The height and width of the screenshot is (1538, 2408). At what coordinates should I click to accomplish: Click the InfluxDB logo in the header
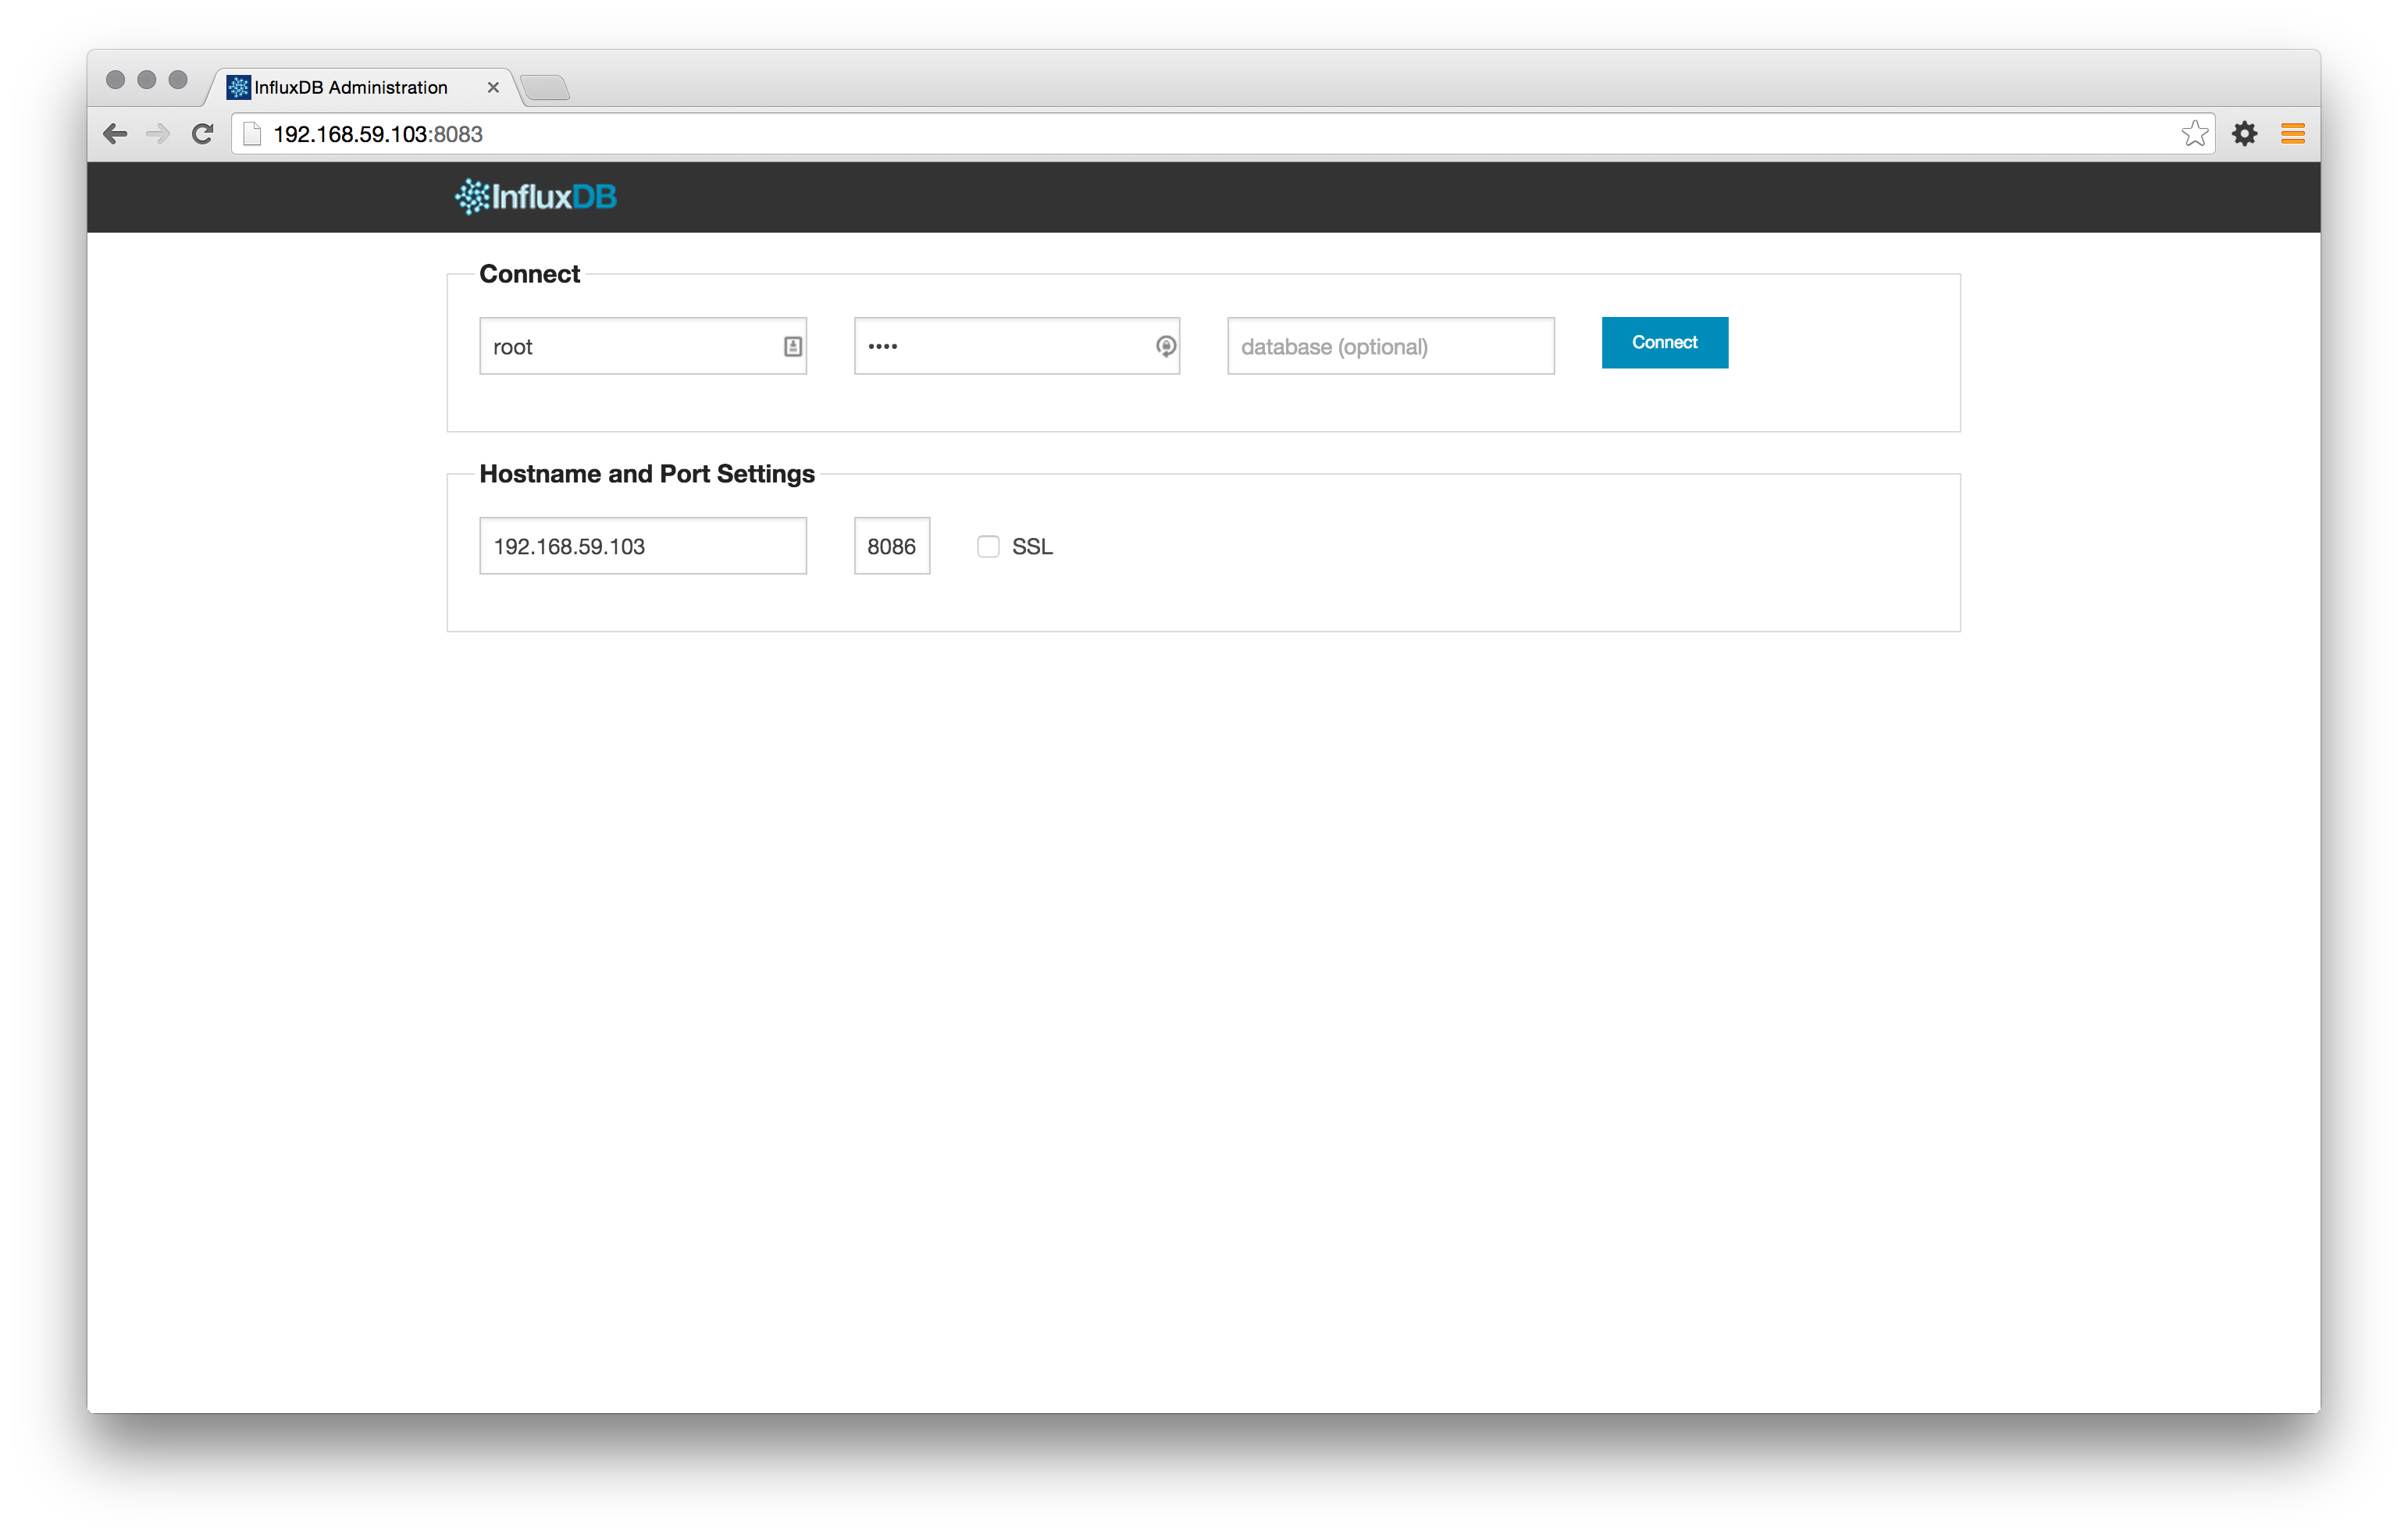[535, 197]
